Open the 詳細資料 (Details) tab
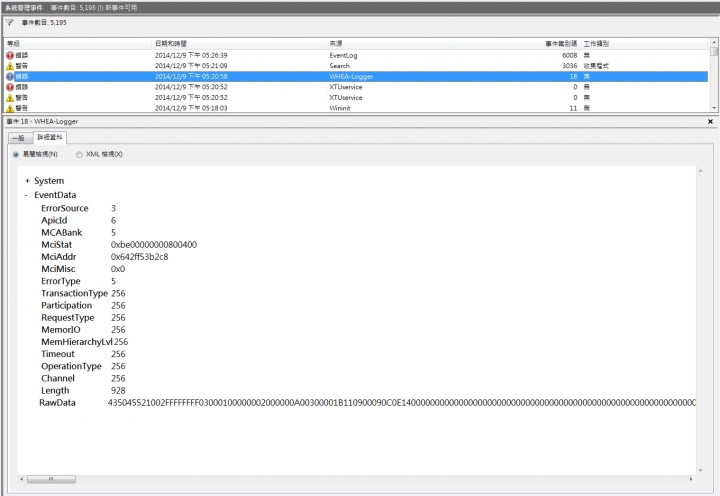The height and width of the screenshot is (496, 720). click(x=48, y=137)
